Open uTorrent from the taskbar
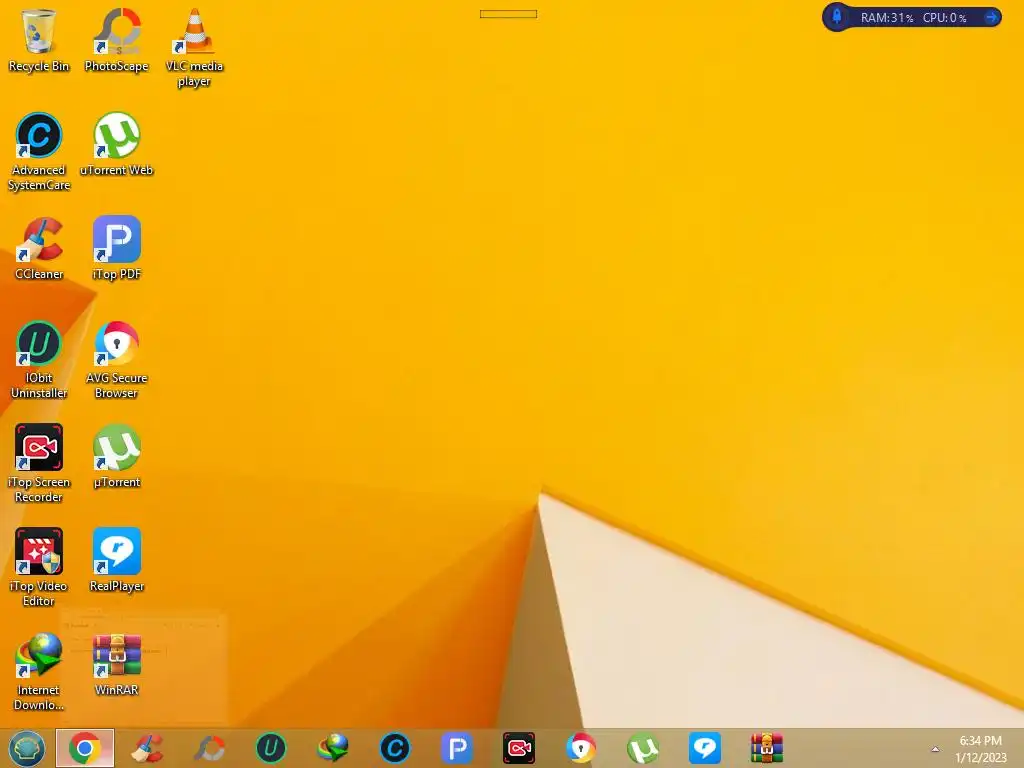 tap(643, 748)
